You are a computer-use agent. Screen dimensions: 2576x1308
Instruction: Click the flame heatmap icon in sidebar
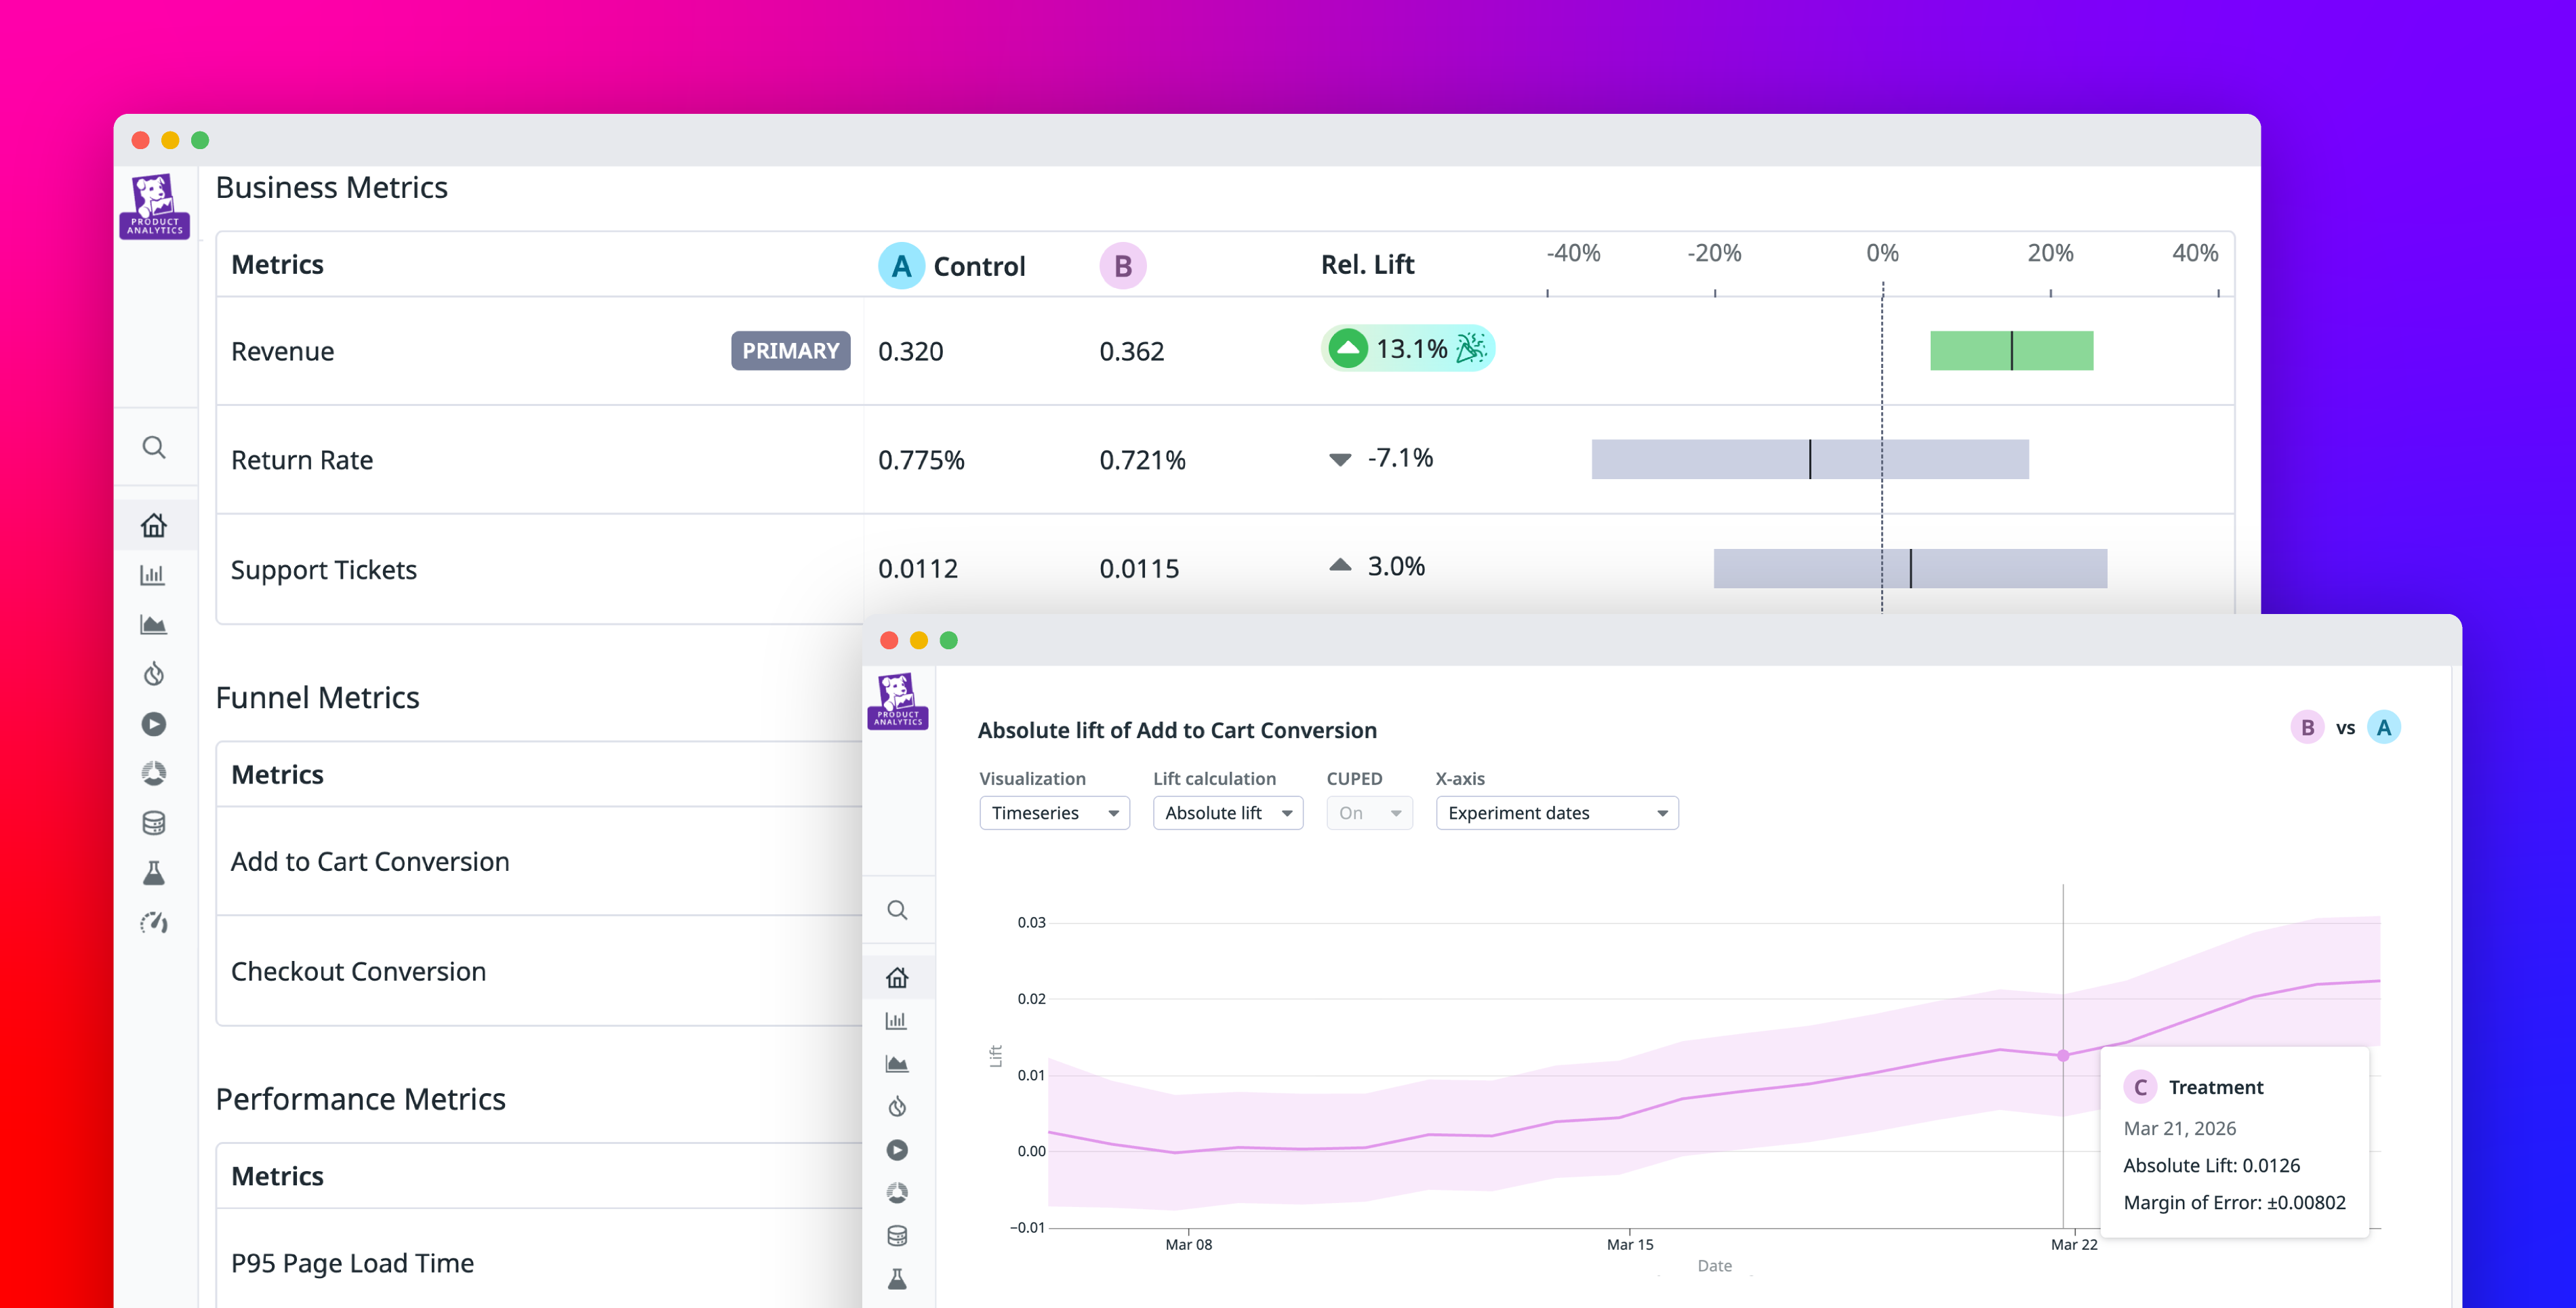tap(155, 673)
